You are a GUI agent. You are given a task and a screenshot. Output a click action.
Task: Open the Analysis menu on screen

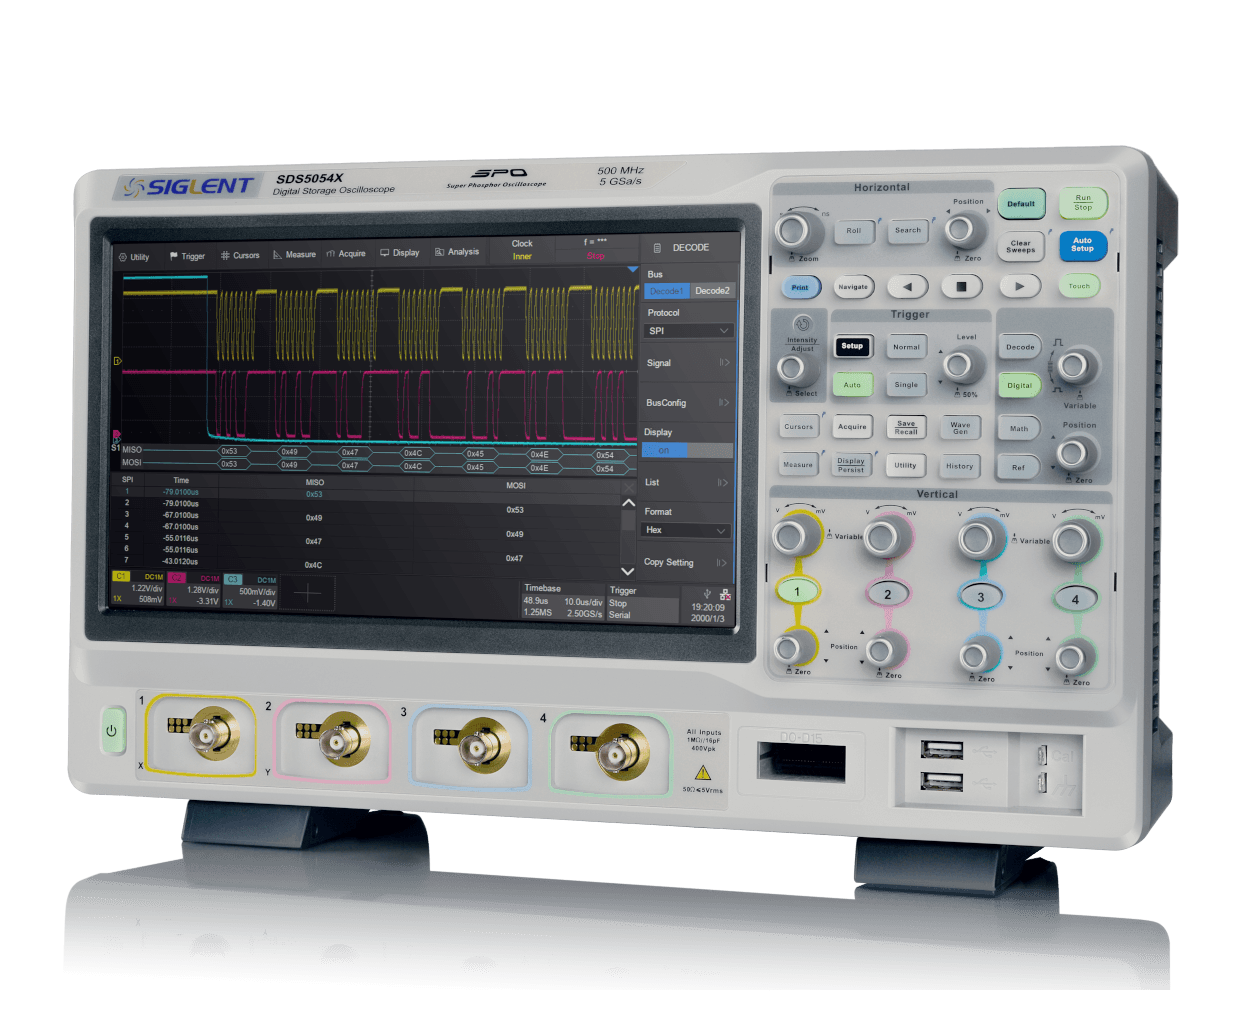tap(457, 252)
